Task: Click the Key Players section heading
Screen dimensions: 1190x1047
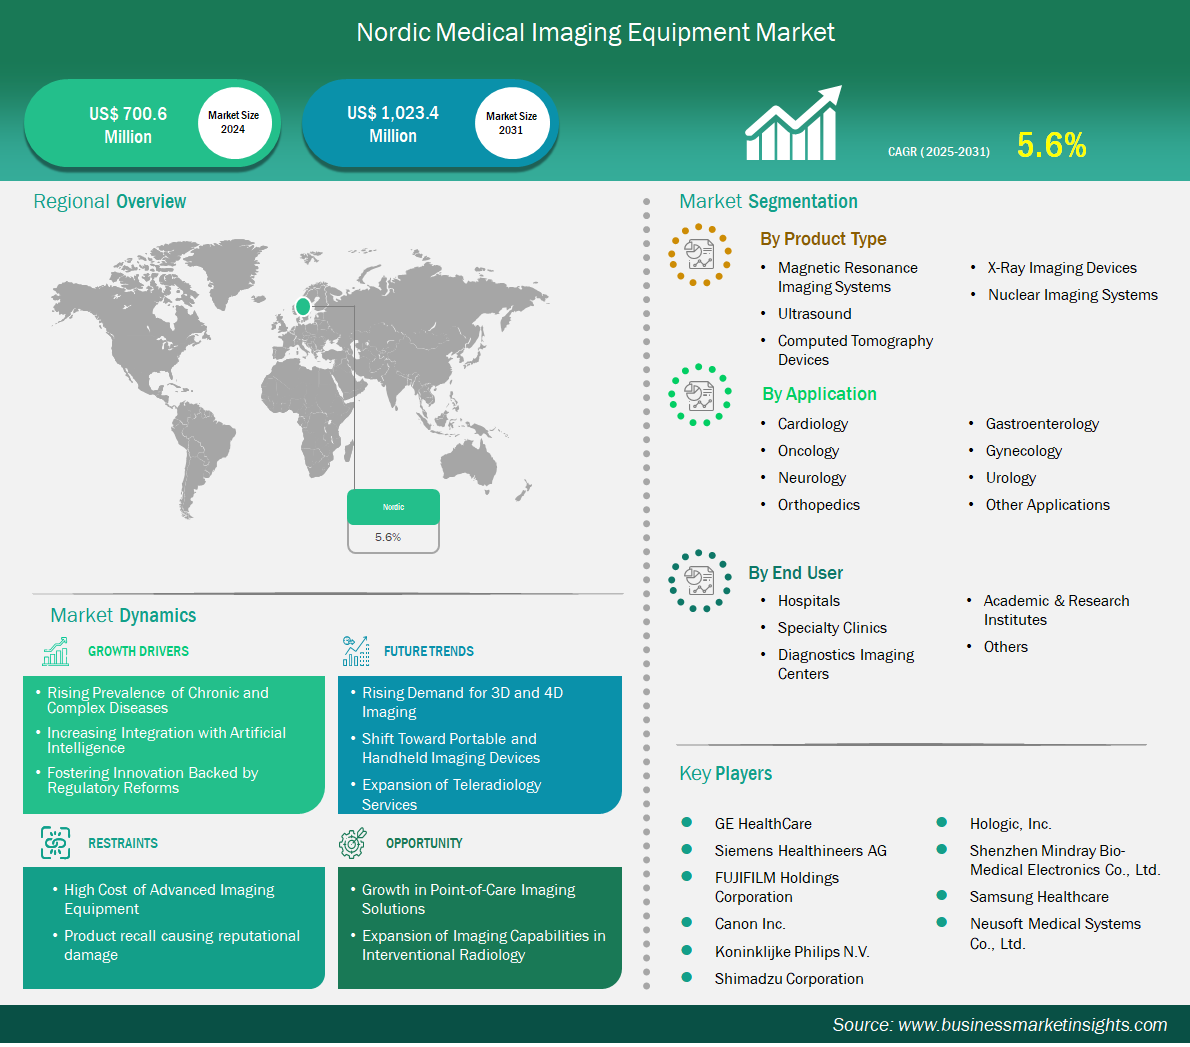Action: point(725,774)
